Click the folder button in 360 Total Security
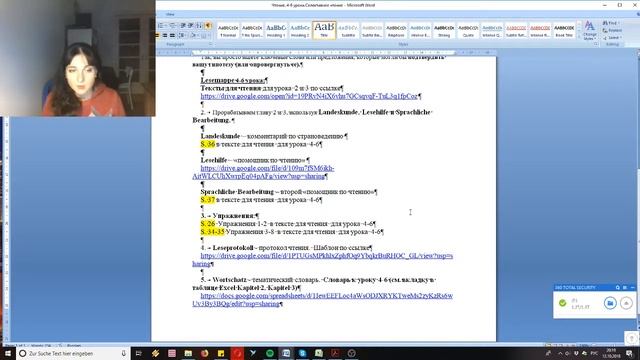Image resolution: width=640 pixels, height=360 pixels. click(x=610, y=303)
